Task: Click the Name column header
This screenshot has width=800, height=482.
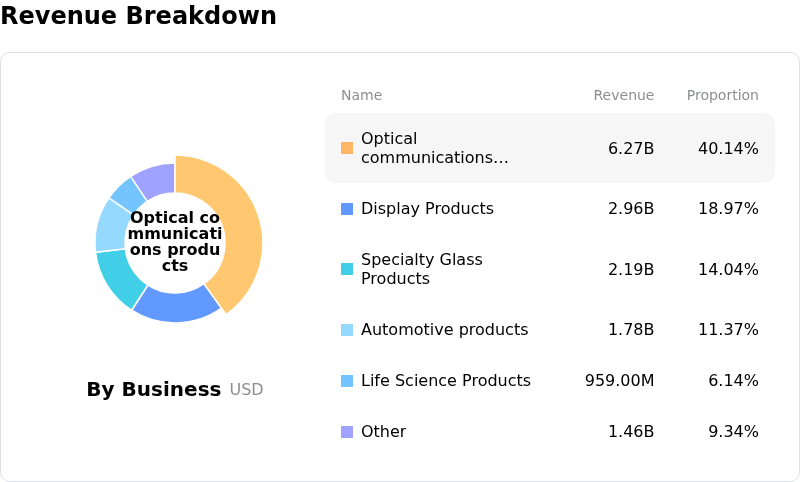Action: pos(361,96)
